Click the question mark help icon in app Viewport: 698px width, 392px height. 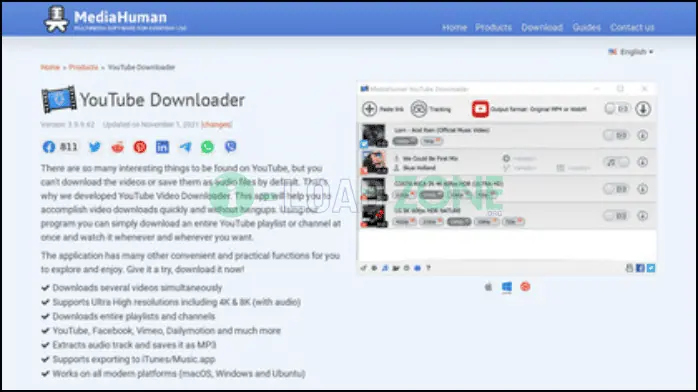point(428,268)
